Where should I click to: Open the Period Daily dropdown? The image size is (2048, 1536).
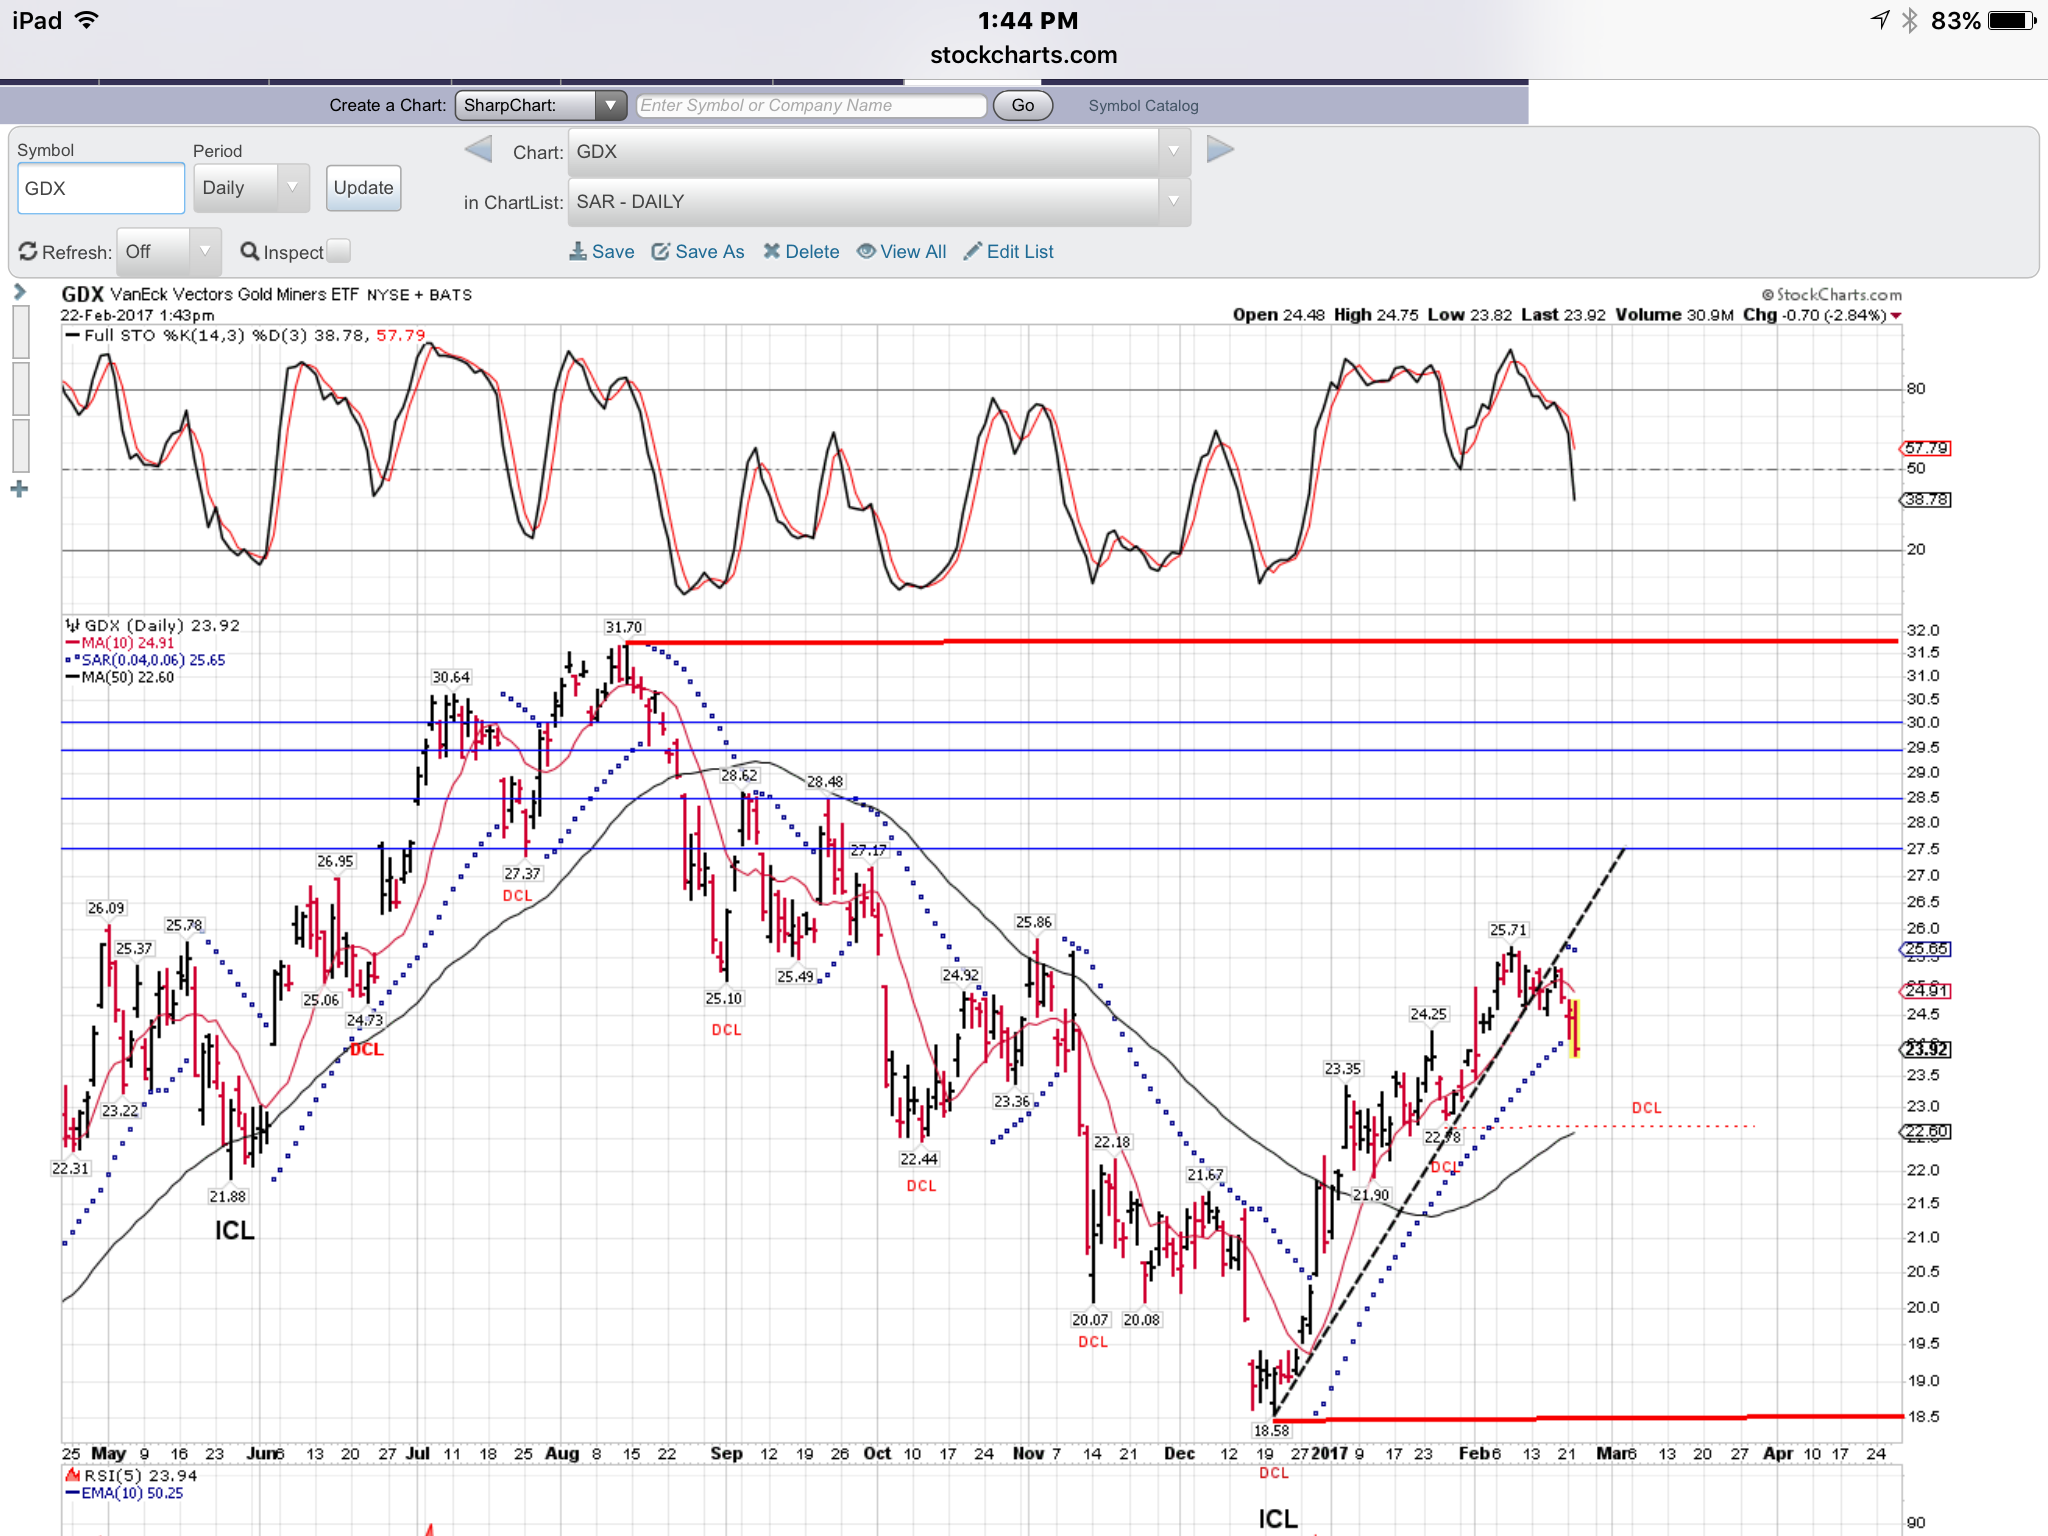coord(251,188)
